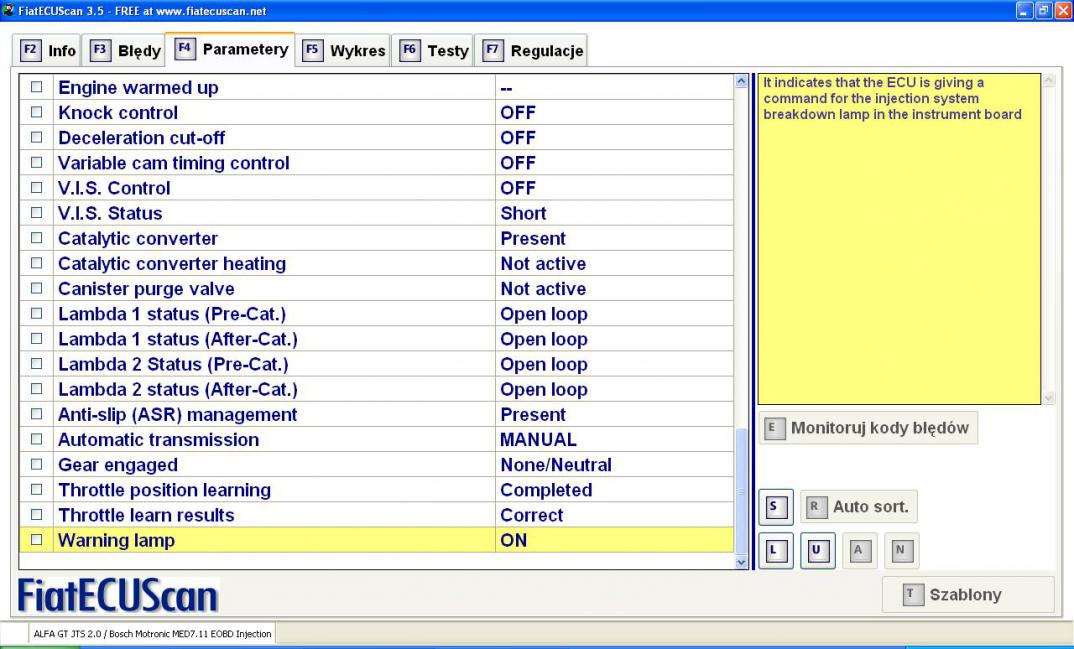The width and height of the screenshot is (1074, 649).
Task: Select the Catalytic converter row label
Action: (x=138, y=238)
